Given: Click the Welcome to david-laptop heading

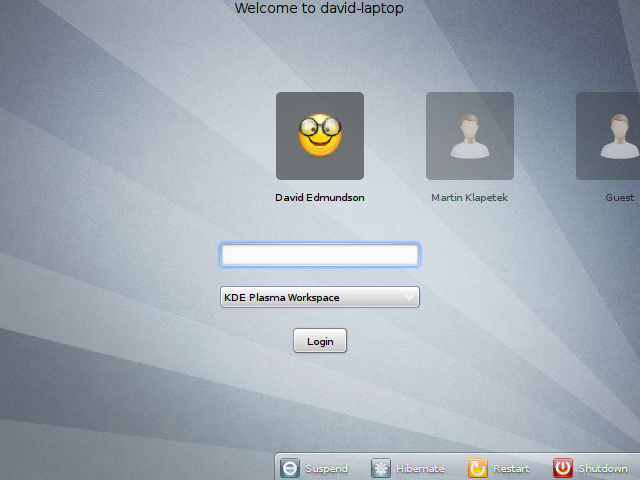Looking at the screenshot, I should [319, 8].
